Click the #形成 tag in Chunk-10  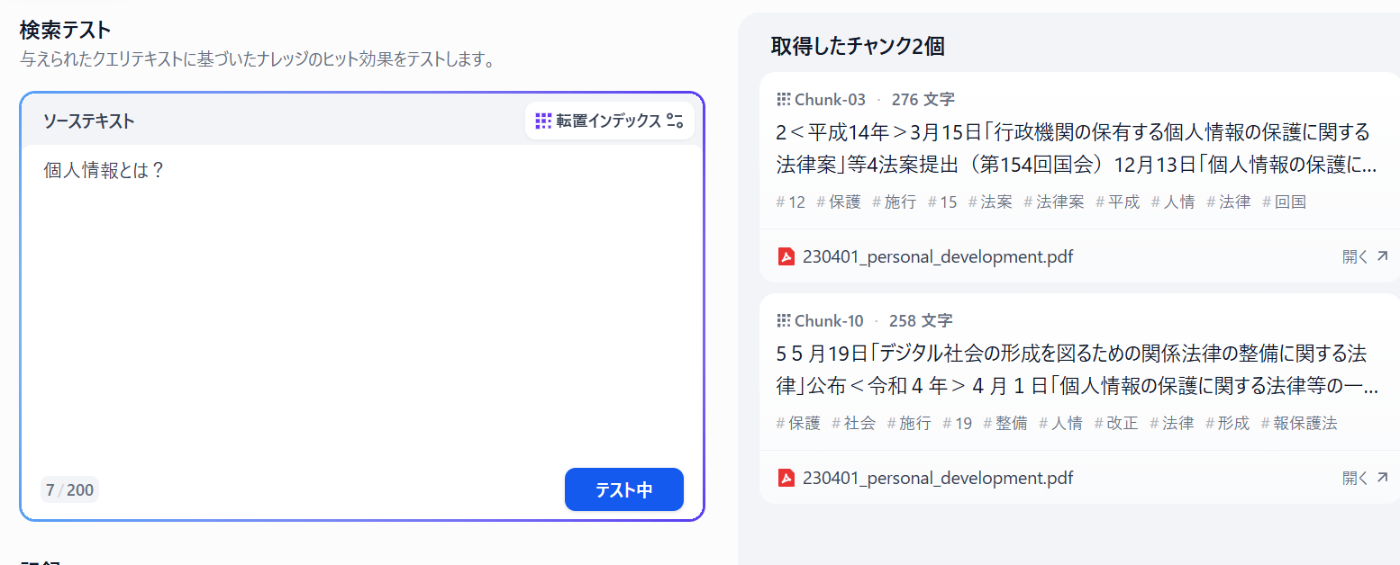tap(1227, 423)
